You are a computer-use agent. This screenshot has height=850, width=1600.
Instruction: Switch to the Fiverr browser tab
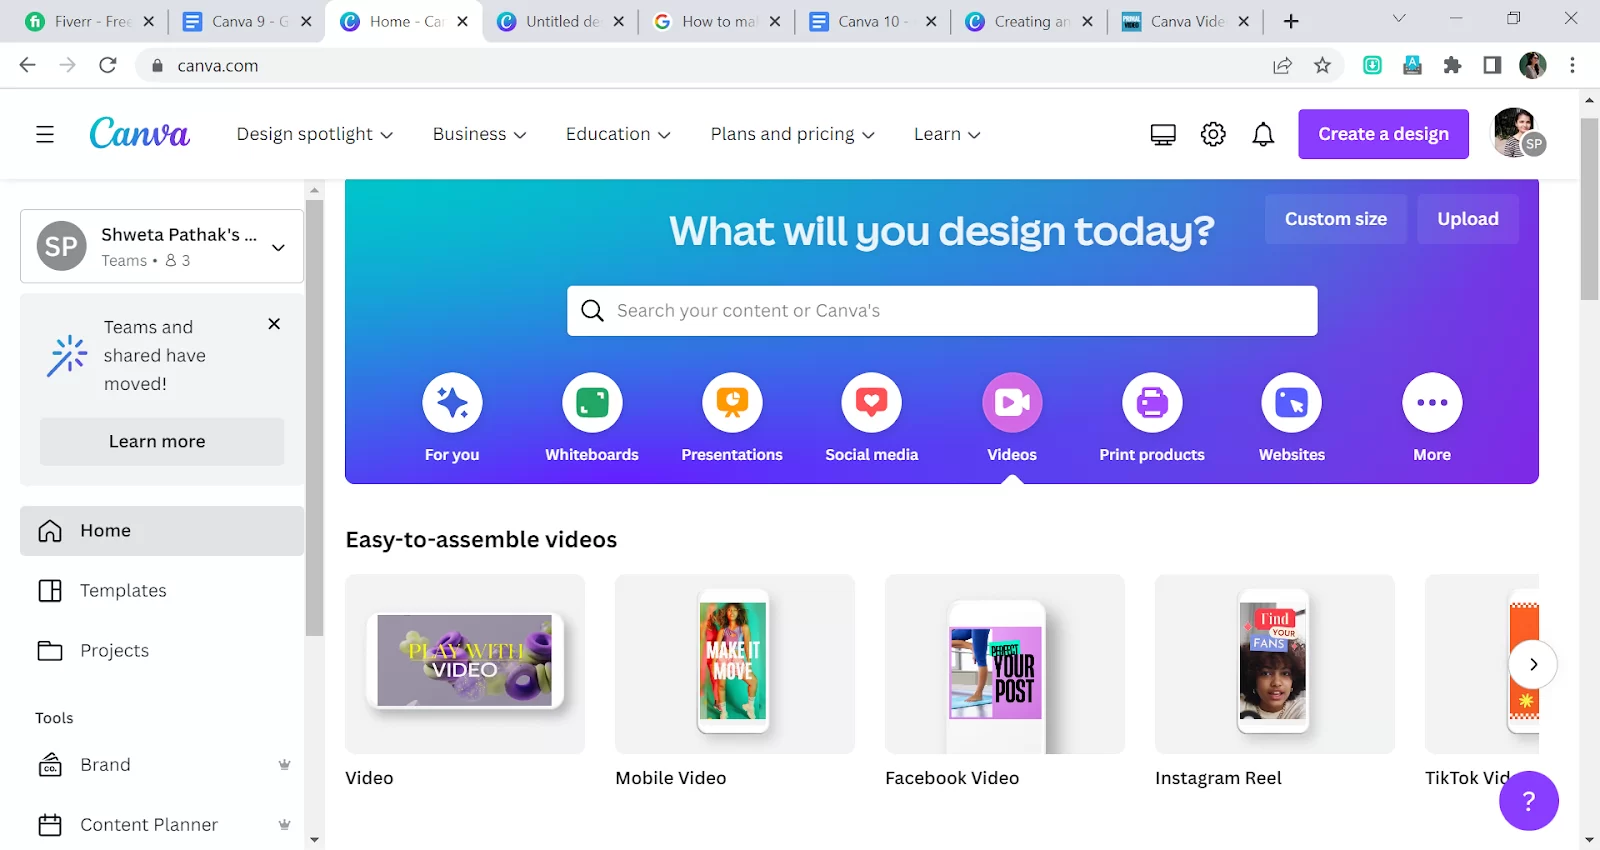click(x=88, y=21)
